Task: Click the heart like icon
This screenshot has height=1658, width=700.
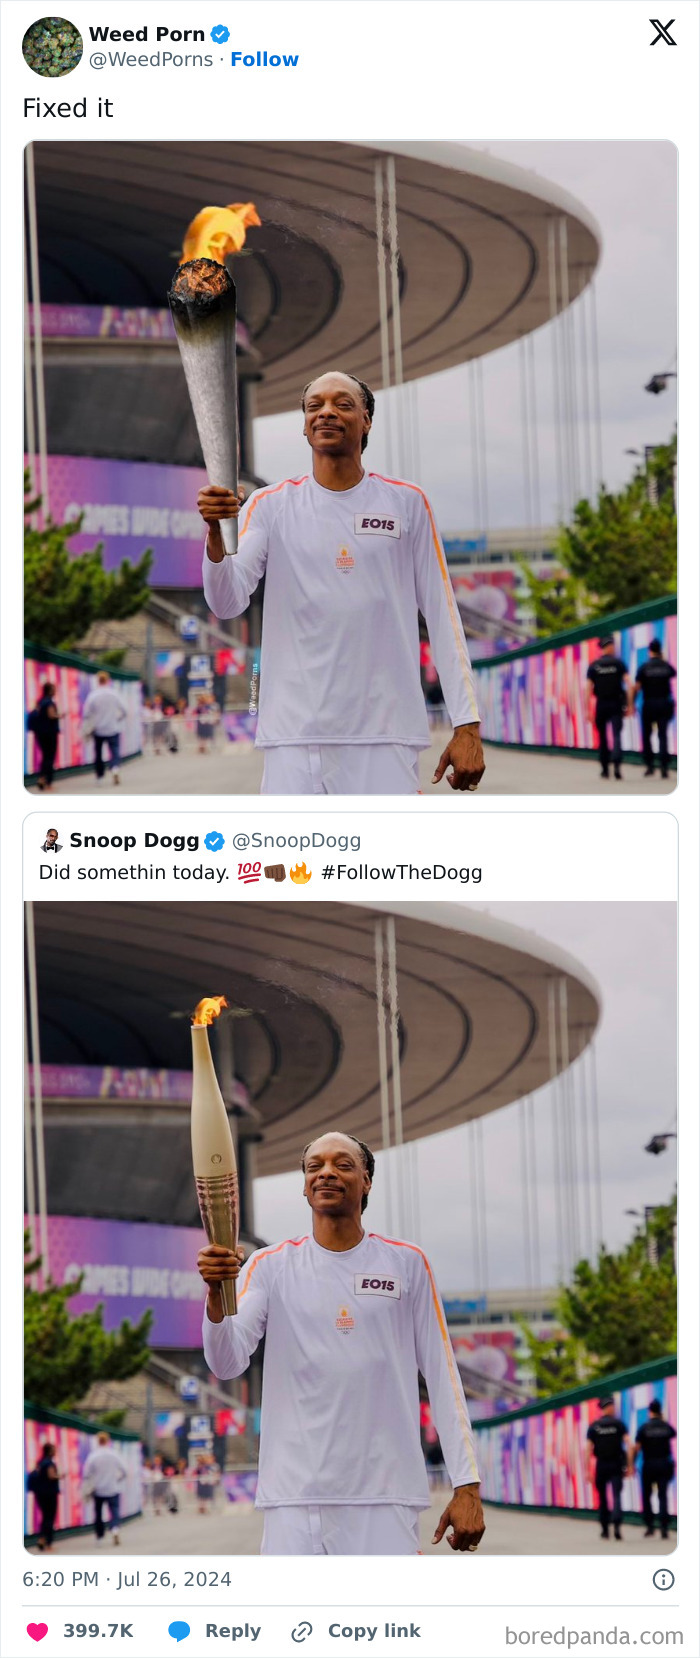Action: click(x=37, y=1631)
